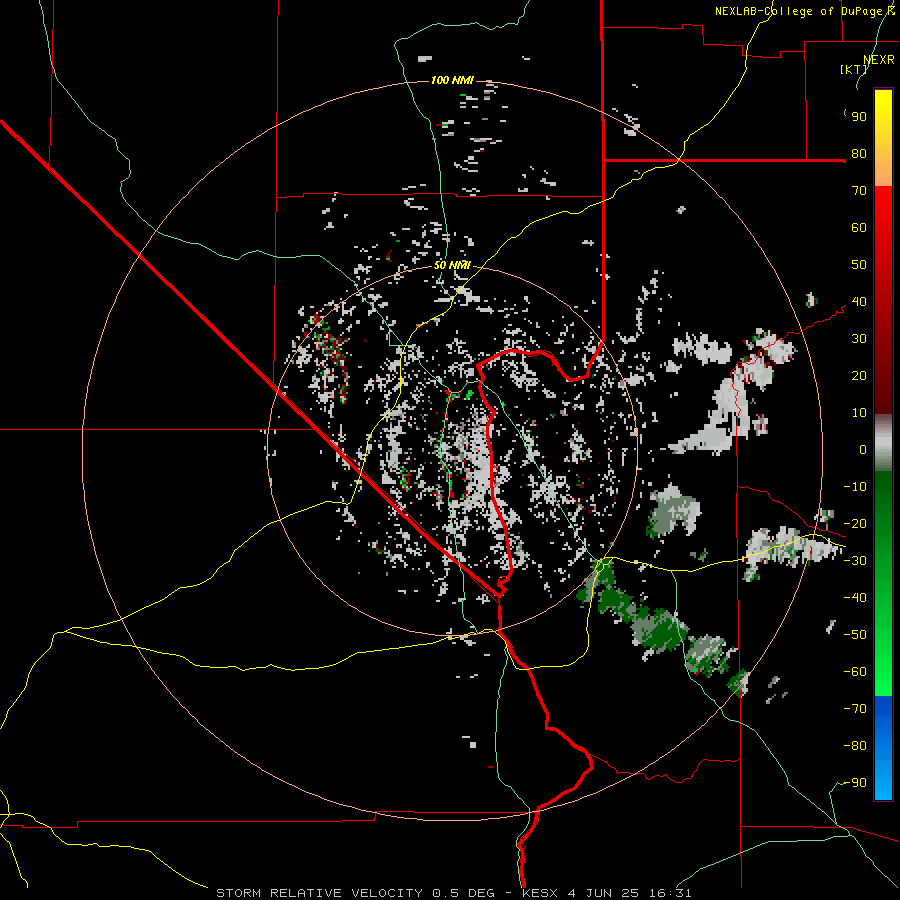
Task: Click the "100 NMI" range ring label
Action: [452, 80]
